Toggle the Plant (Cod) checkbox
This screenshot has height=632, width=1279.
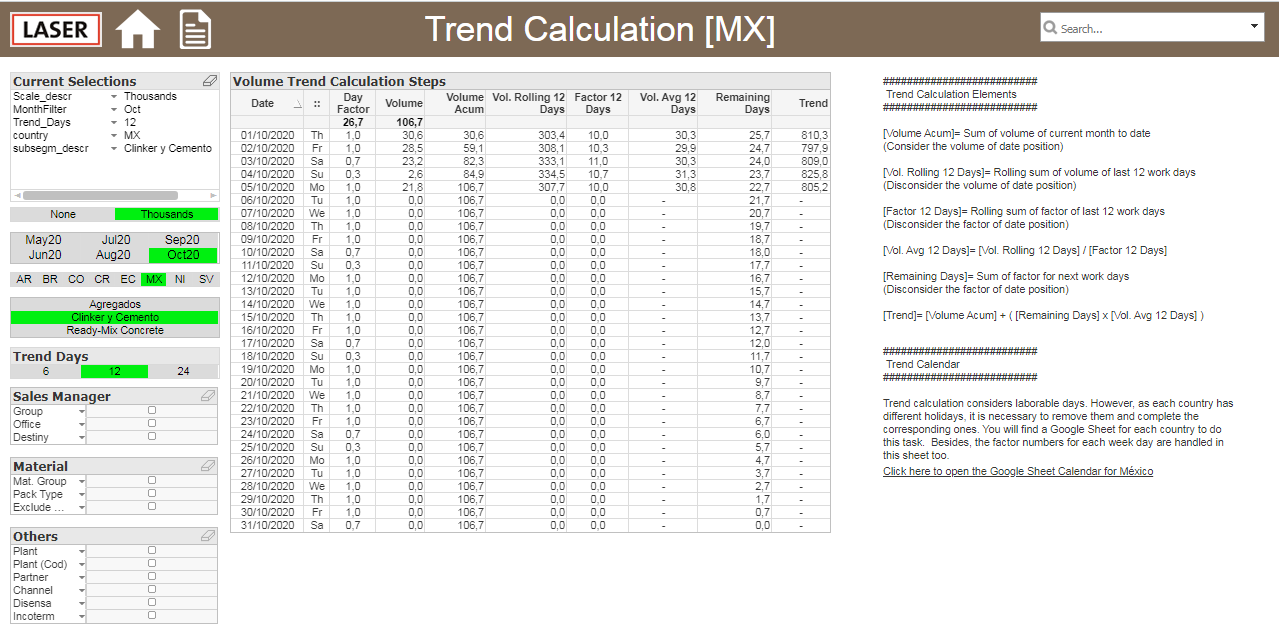point(152,563)
